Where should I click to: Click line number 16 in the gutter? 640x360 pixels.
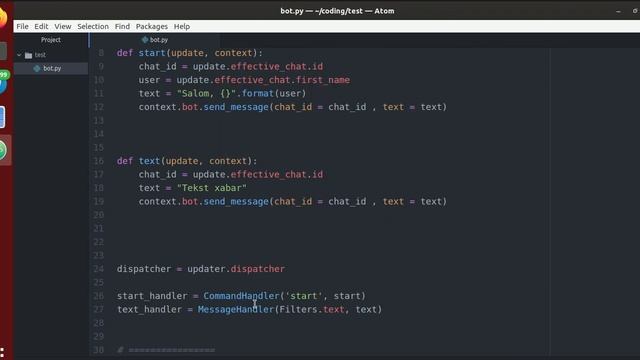tap(99, 161)
